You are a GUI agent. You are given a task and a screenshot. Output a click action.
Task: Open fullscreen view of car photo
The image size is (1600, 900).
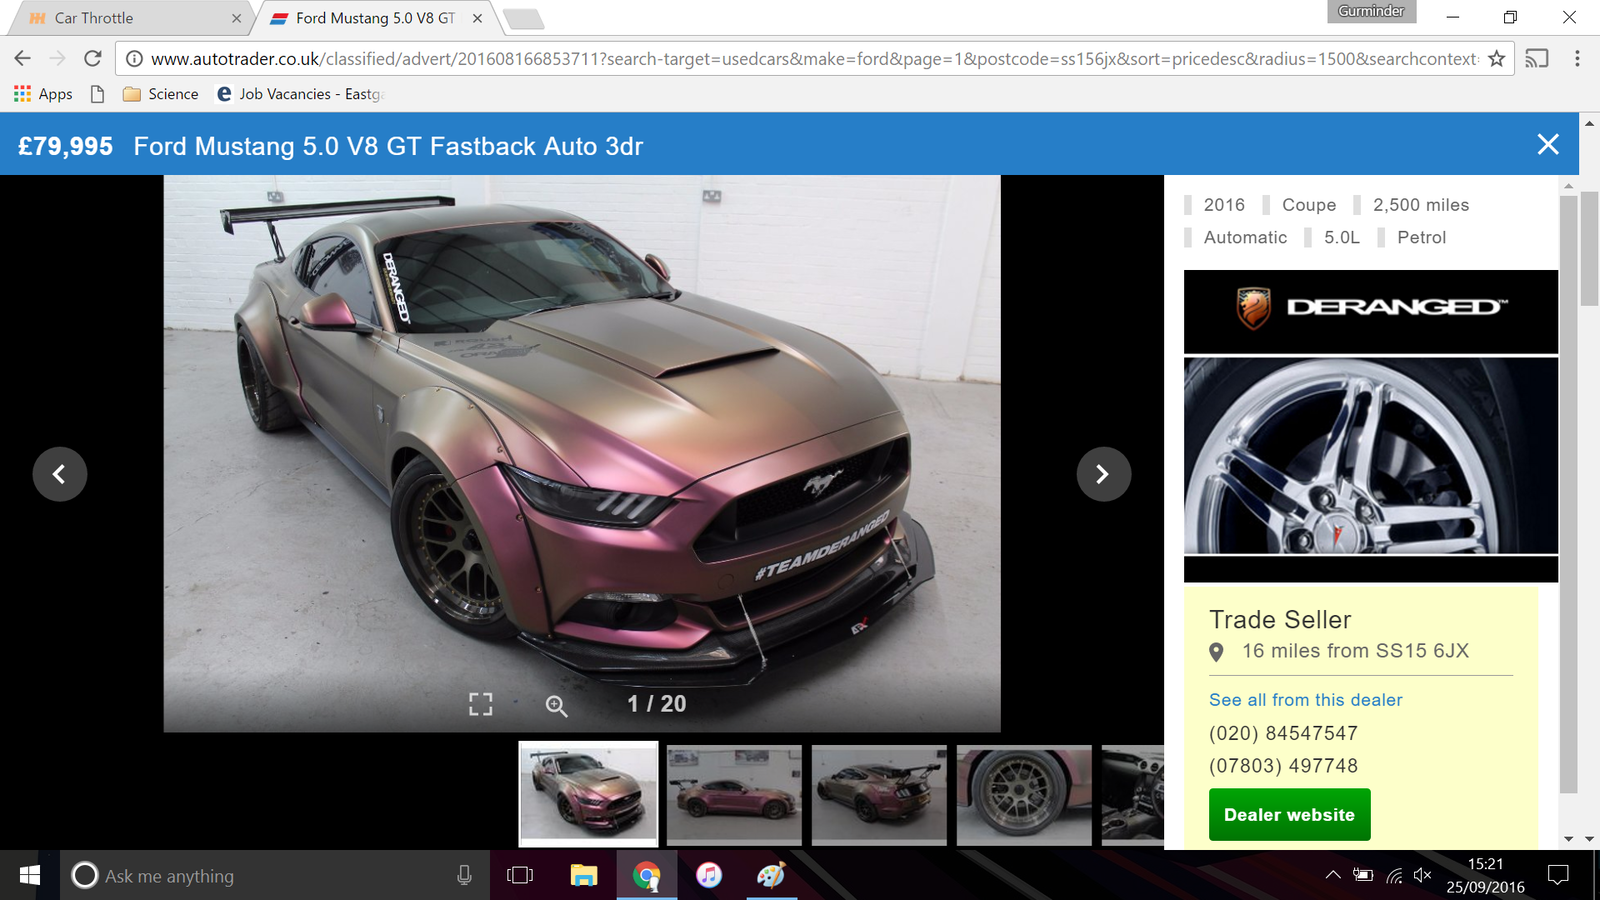(480, 704)
